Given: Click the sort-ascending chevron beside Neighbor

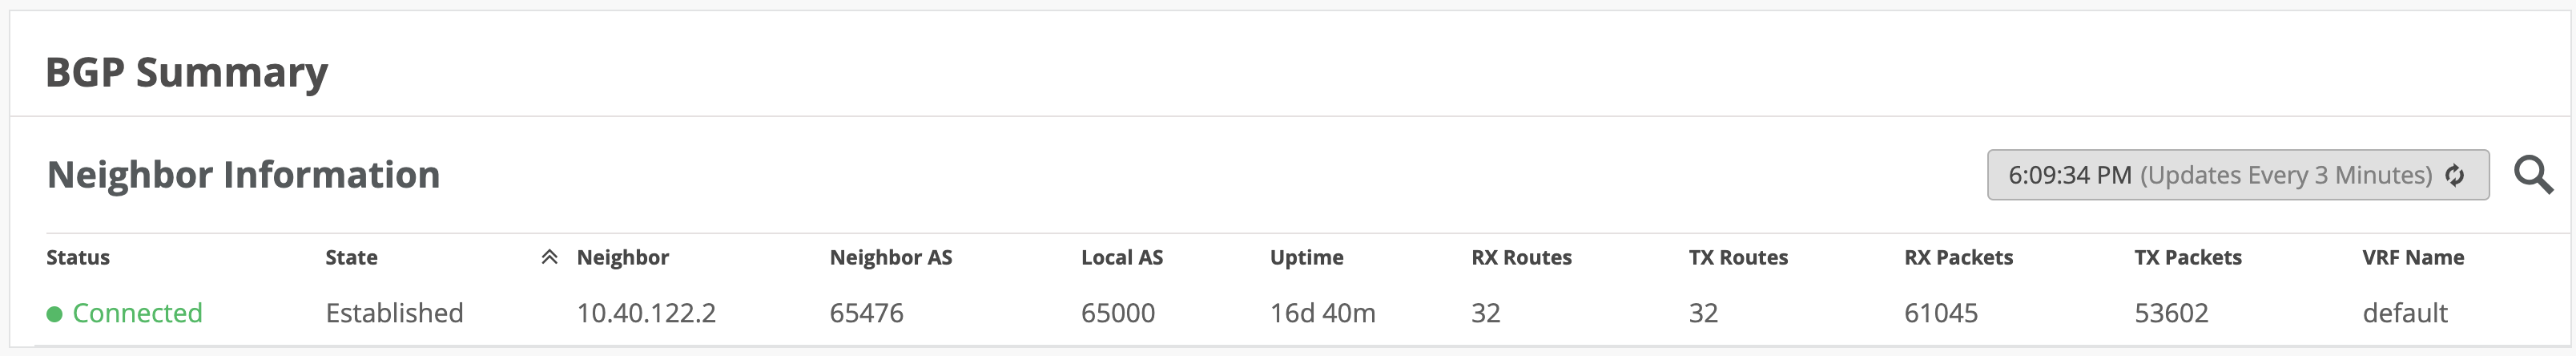Looking at the screenshot, I should click(x=549, y=257).
